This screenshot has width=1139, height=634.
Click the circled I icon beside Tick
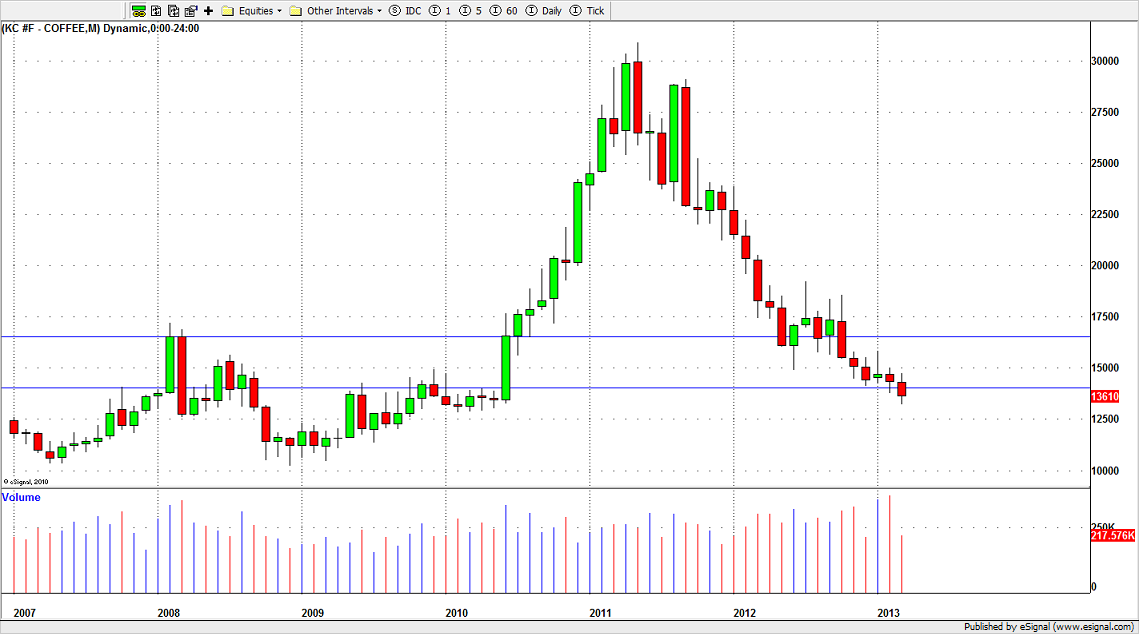[x=576, y=11]
